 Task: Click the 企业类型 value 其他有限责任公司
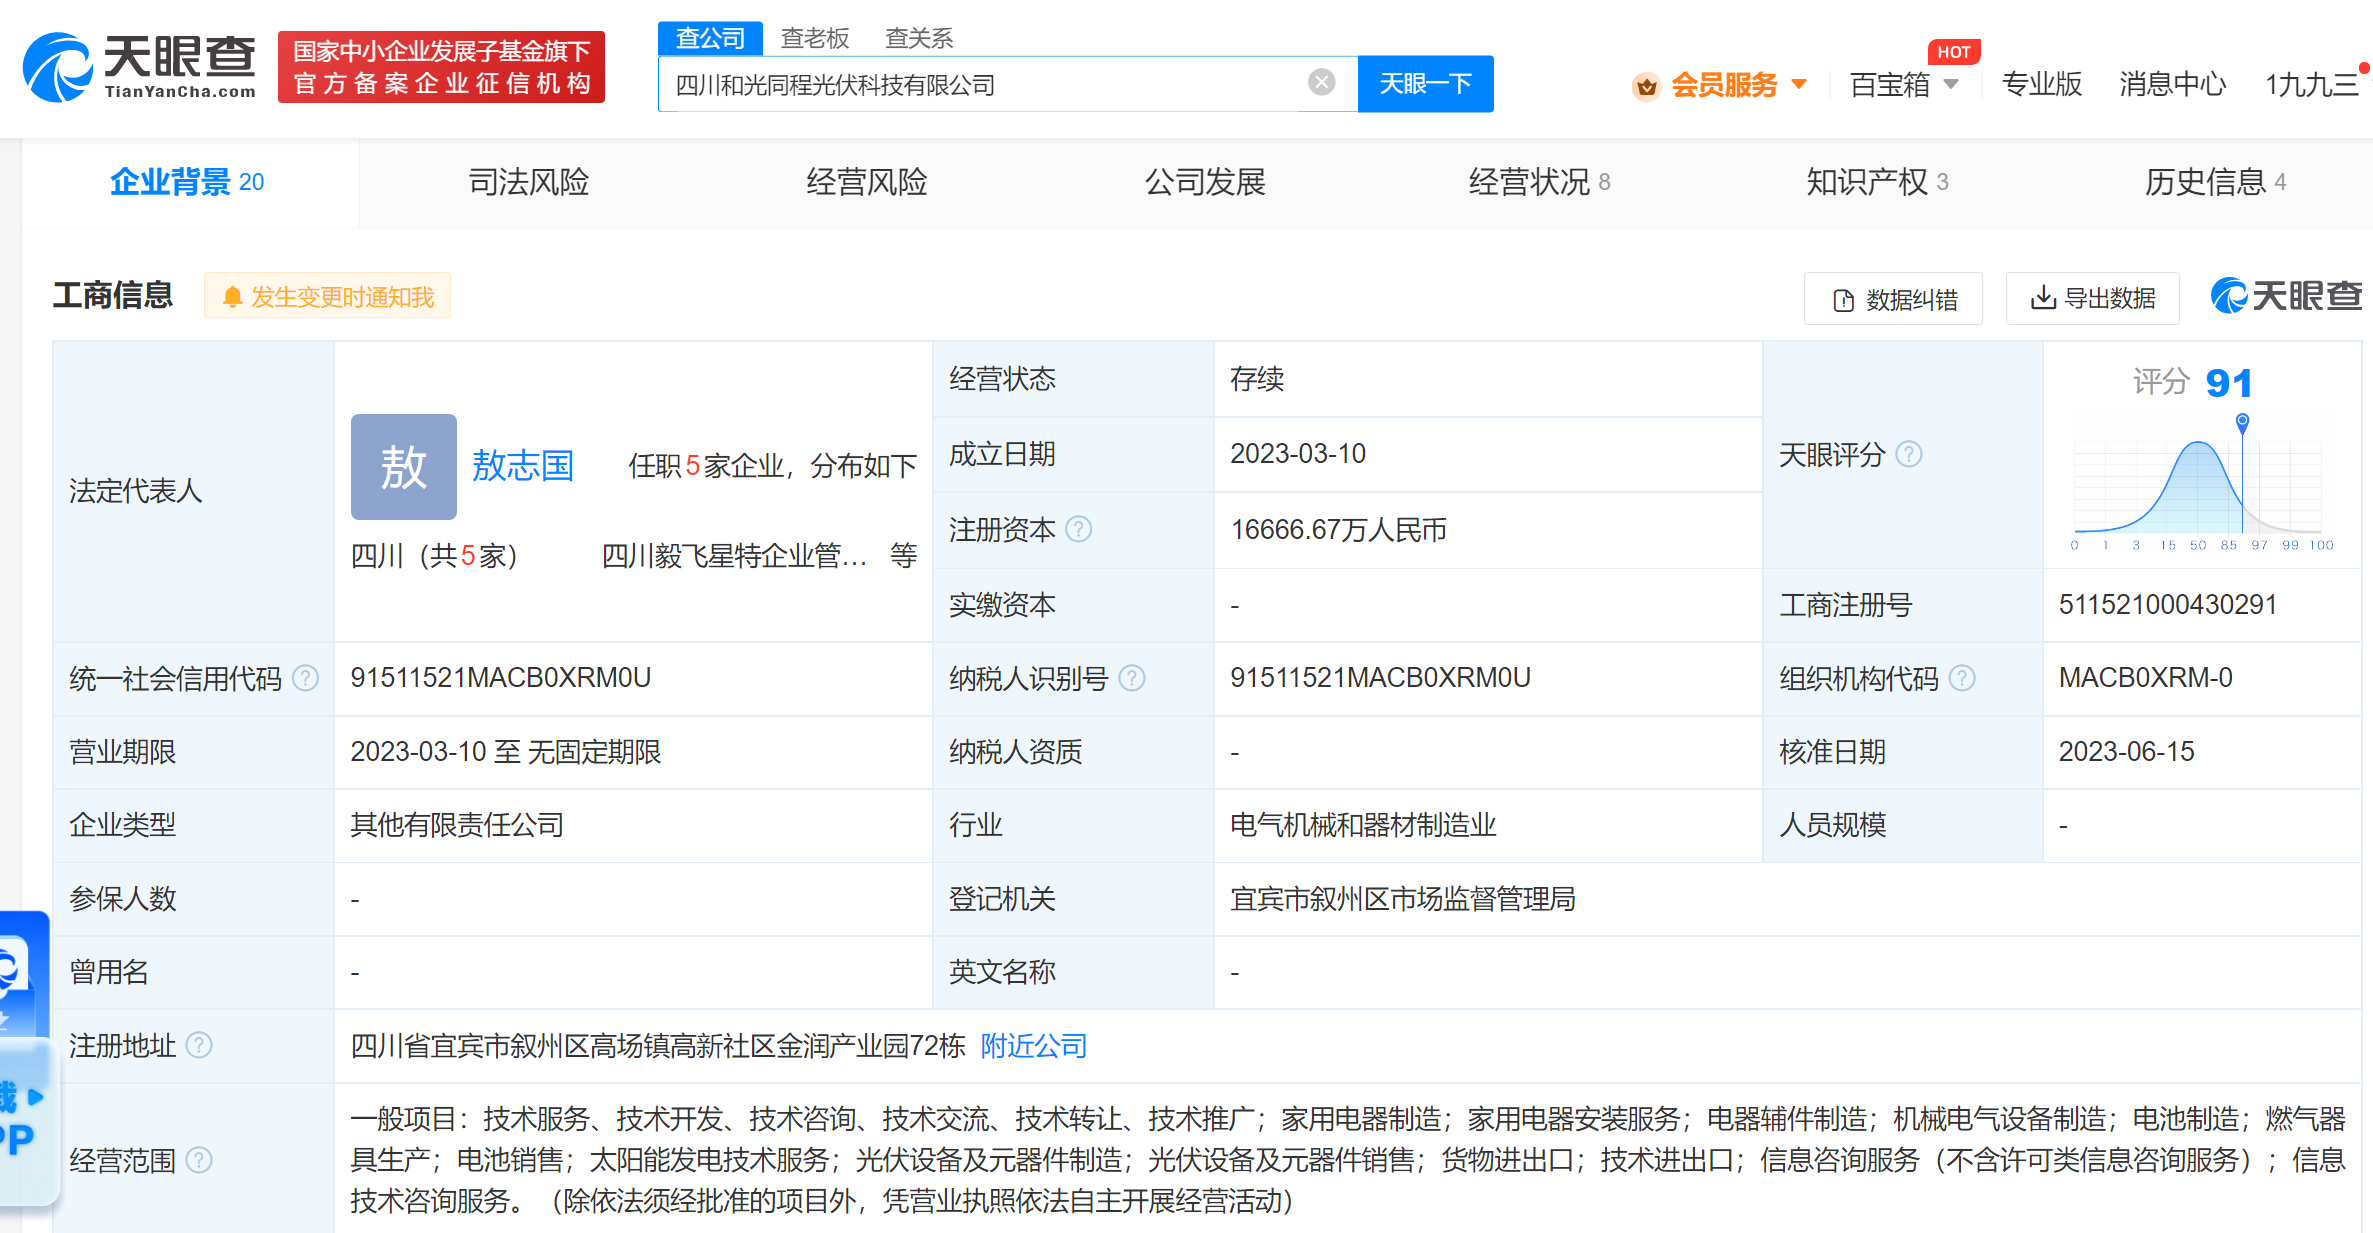click(x=457, y=825)
